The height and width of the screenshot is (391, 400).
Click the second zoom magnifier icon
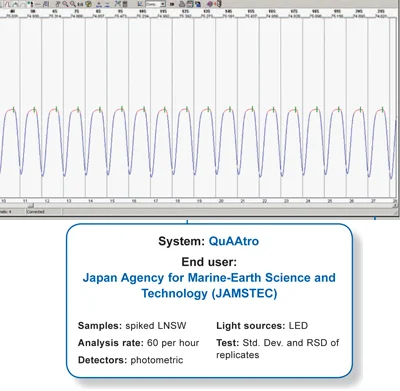tap(73, 4)
